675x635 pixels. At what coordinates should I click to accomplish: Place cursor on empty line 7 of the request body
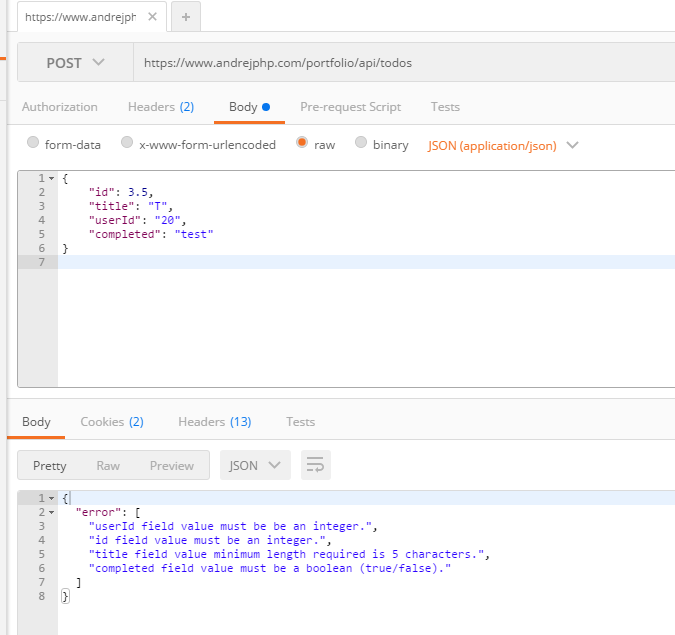pos(366,262)
